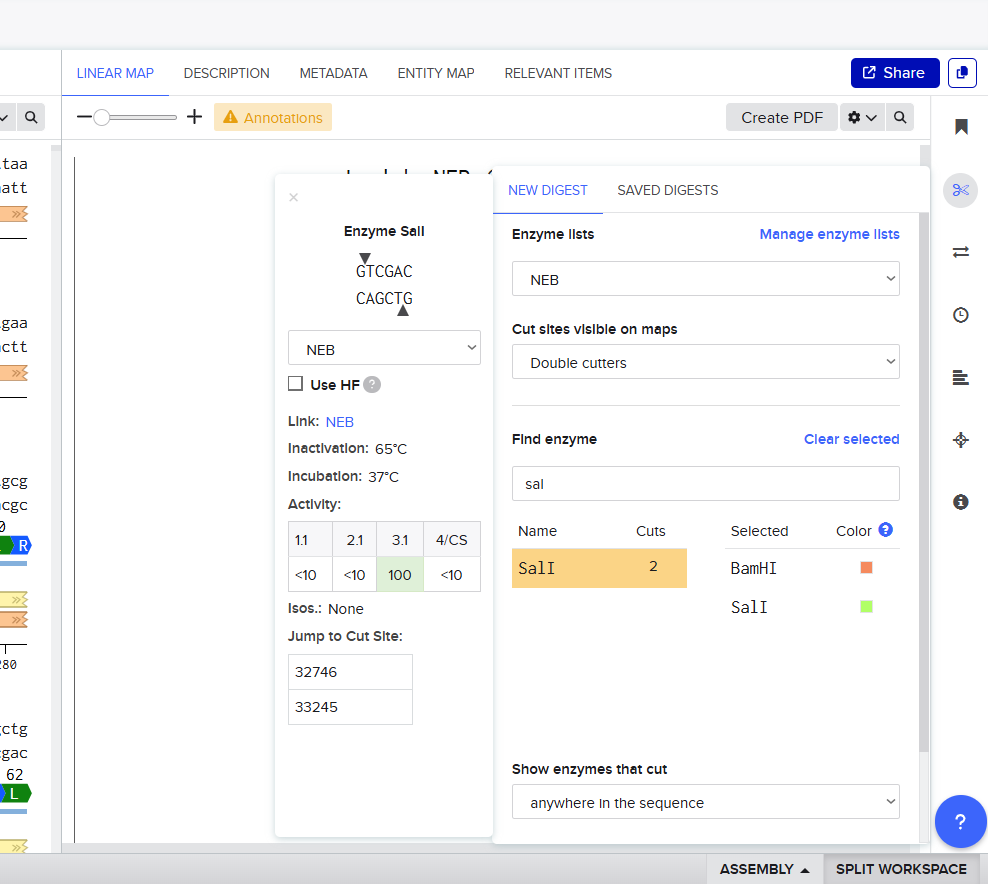Click the copy icon next to Share
This screenshot has width=988, height=884.
click(962, 73)
